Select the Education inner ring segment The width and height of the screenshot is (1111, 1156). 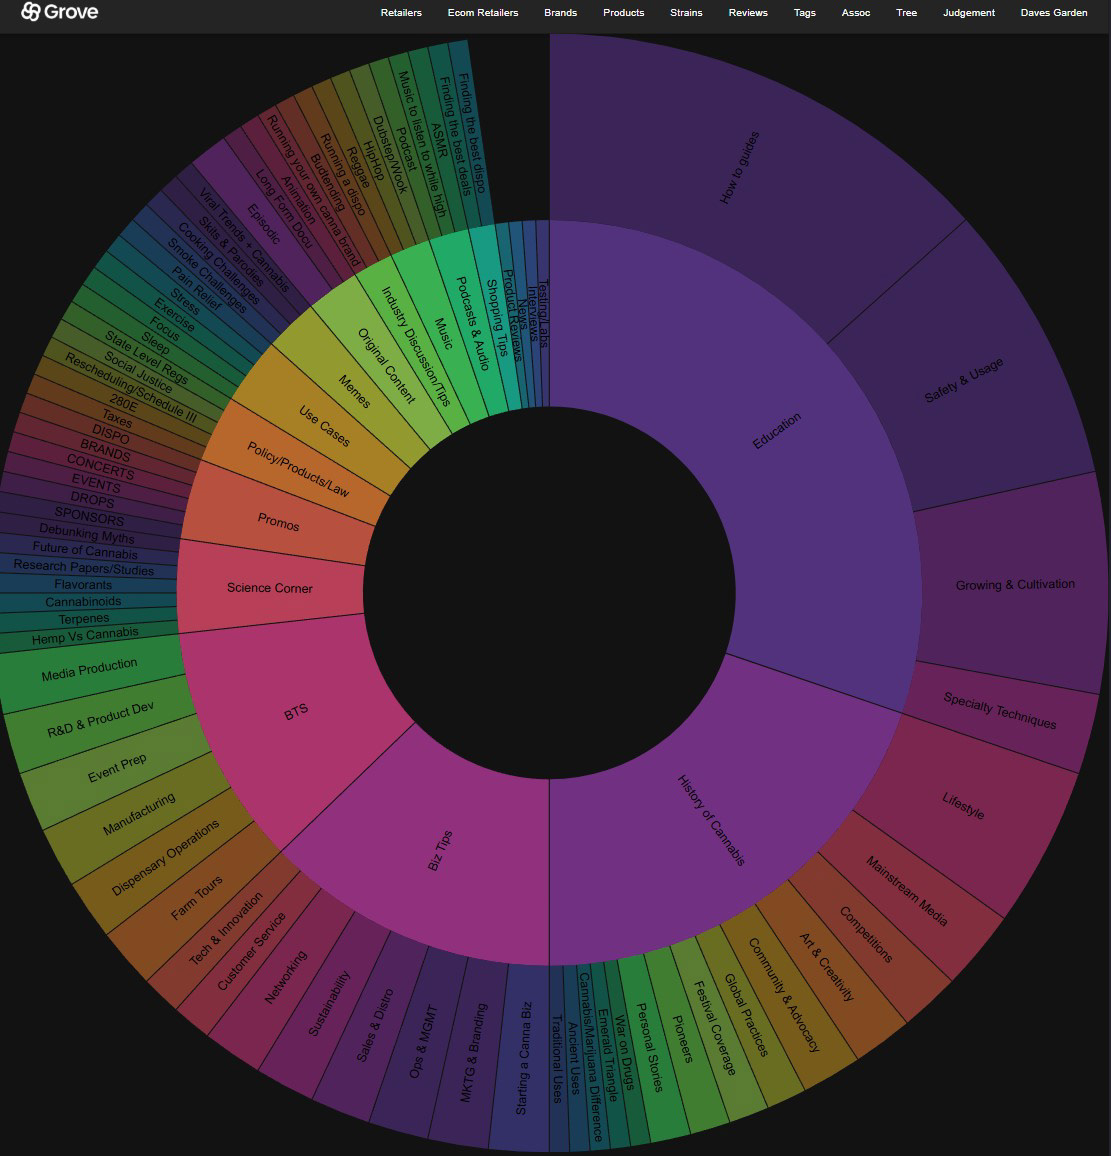point(776,431)
